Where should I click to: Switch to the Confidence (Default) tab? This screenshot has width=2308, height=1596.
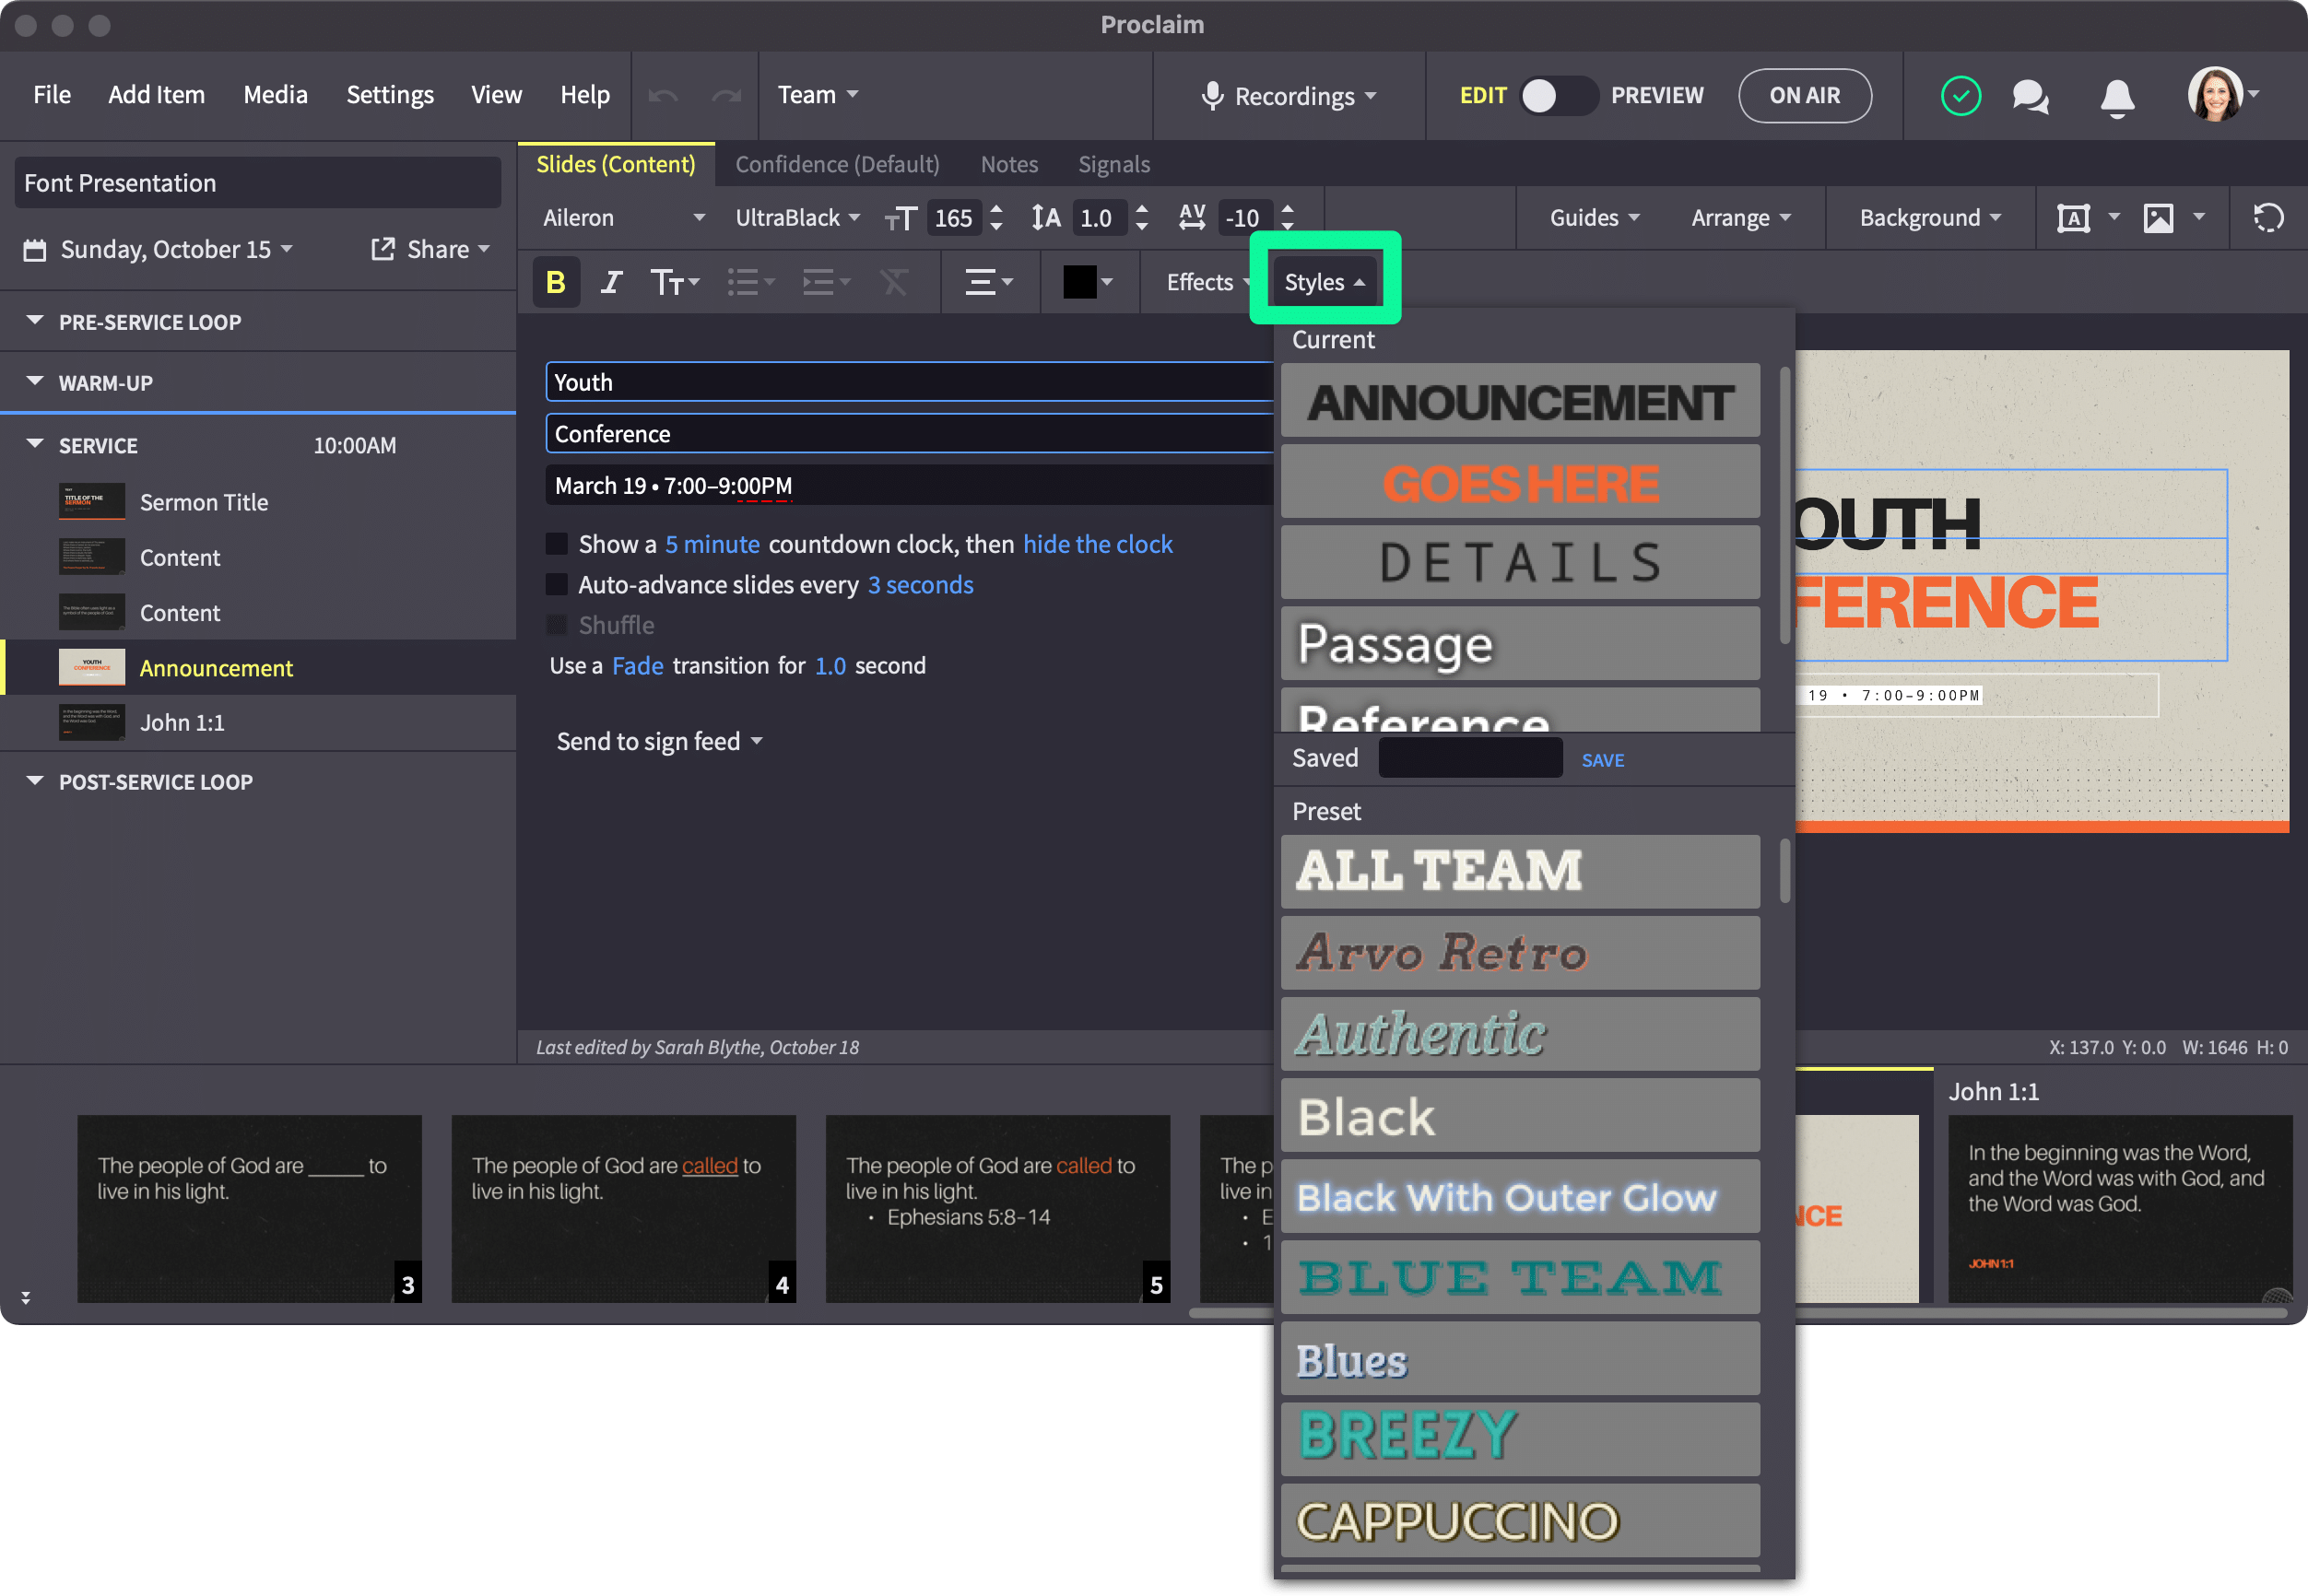pos(837,164)
